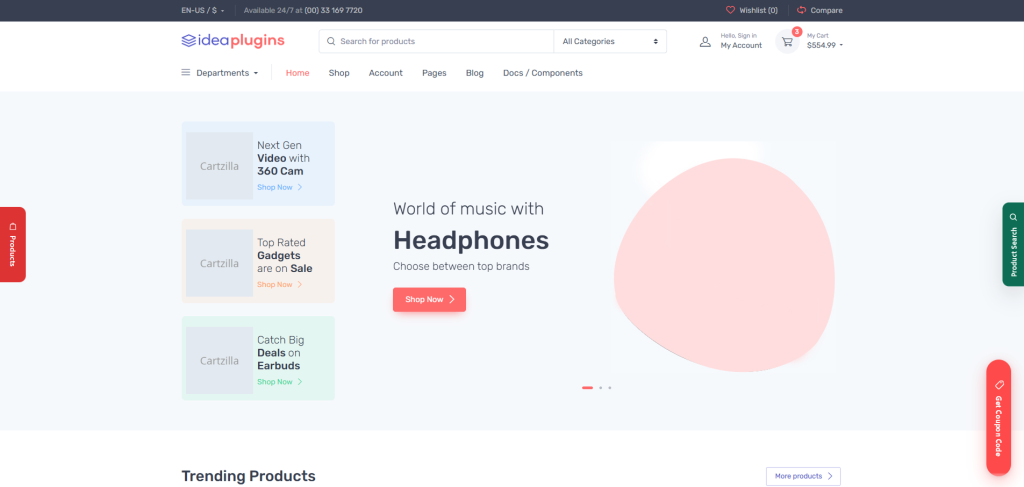
Task: Select the third carousel dot indicator
Action: click(609, 388)
